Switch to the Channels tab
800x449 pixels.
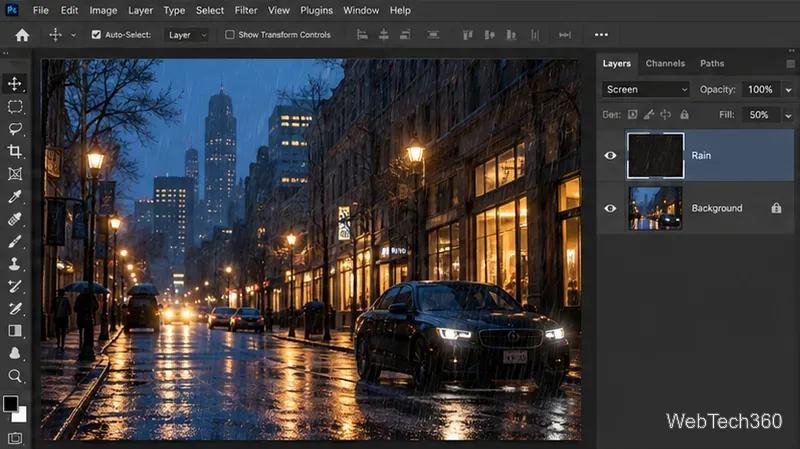[665, 63]
